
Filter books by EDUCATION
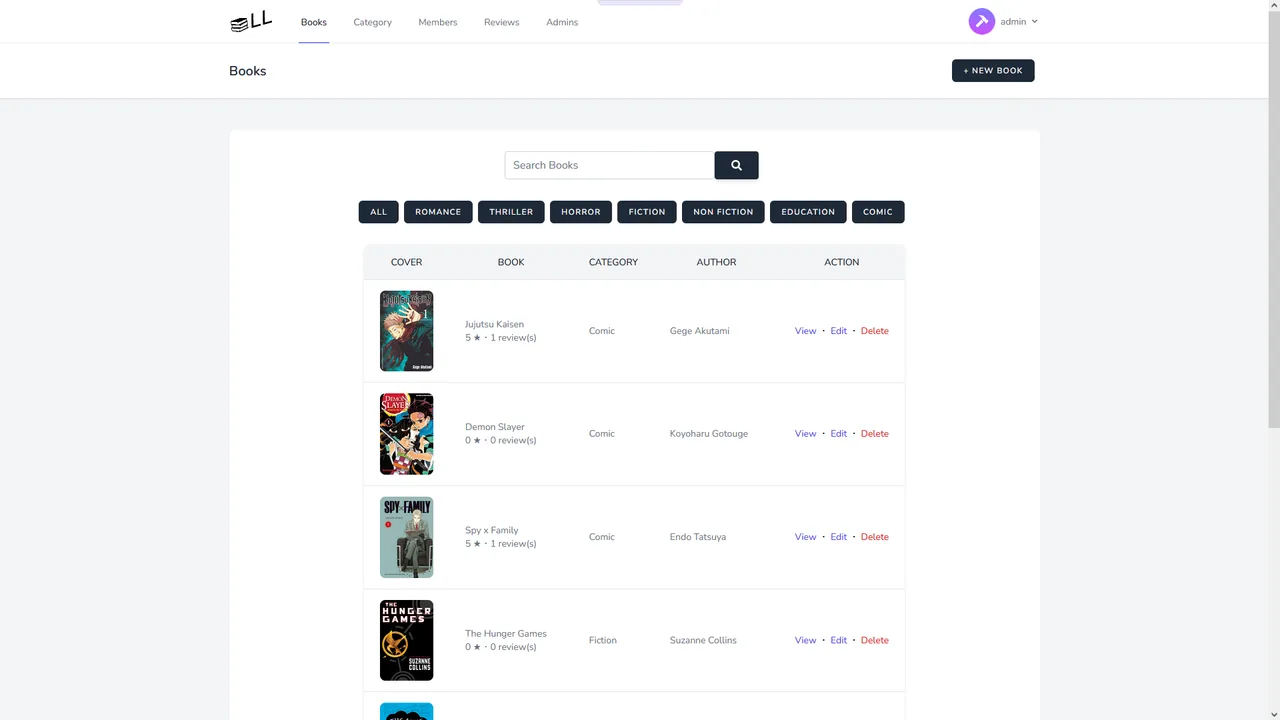[x=808, y=212]
